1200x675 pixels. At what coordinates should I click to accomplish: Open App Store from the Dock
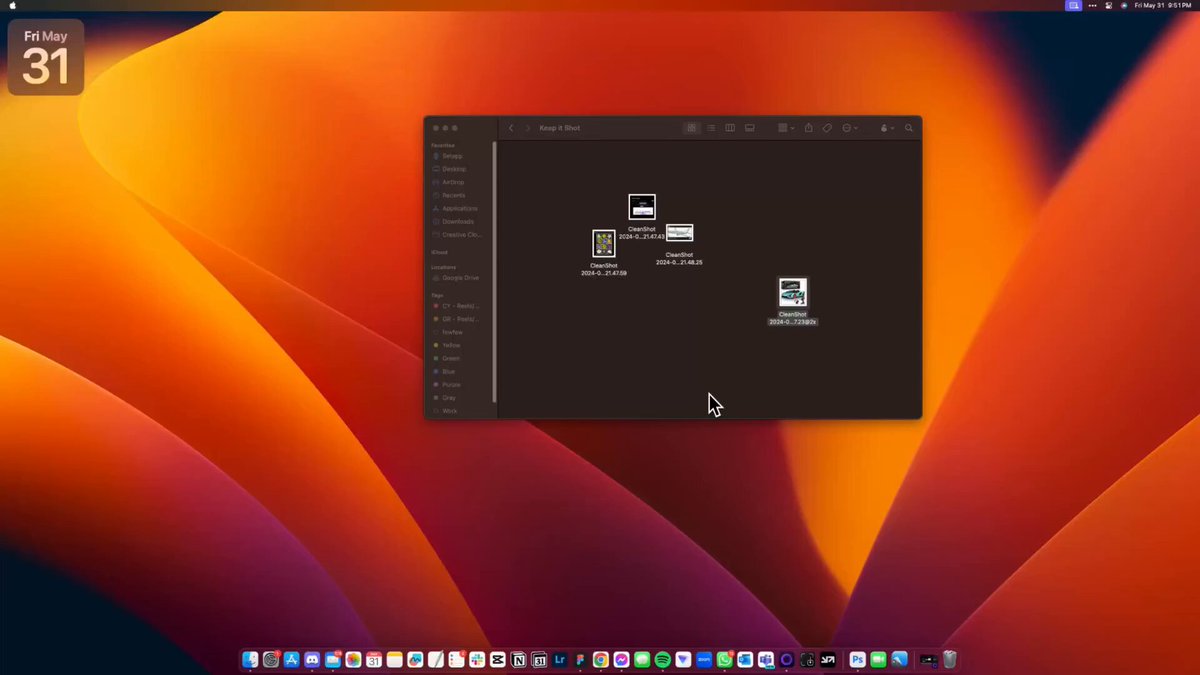(x=292, y=660)
